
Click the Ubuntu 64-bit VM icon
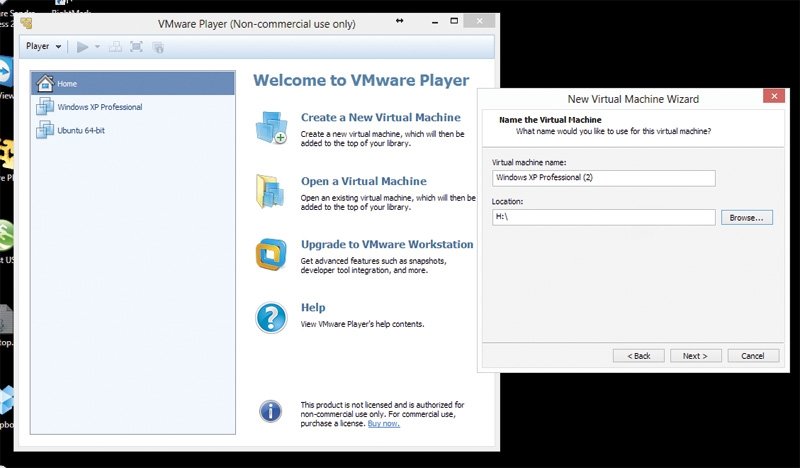tap(45, 130)
